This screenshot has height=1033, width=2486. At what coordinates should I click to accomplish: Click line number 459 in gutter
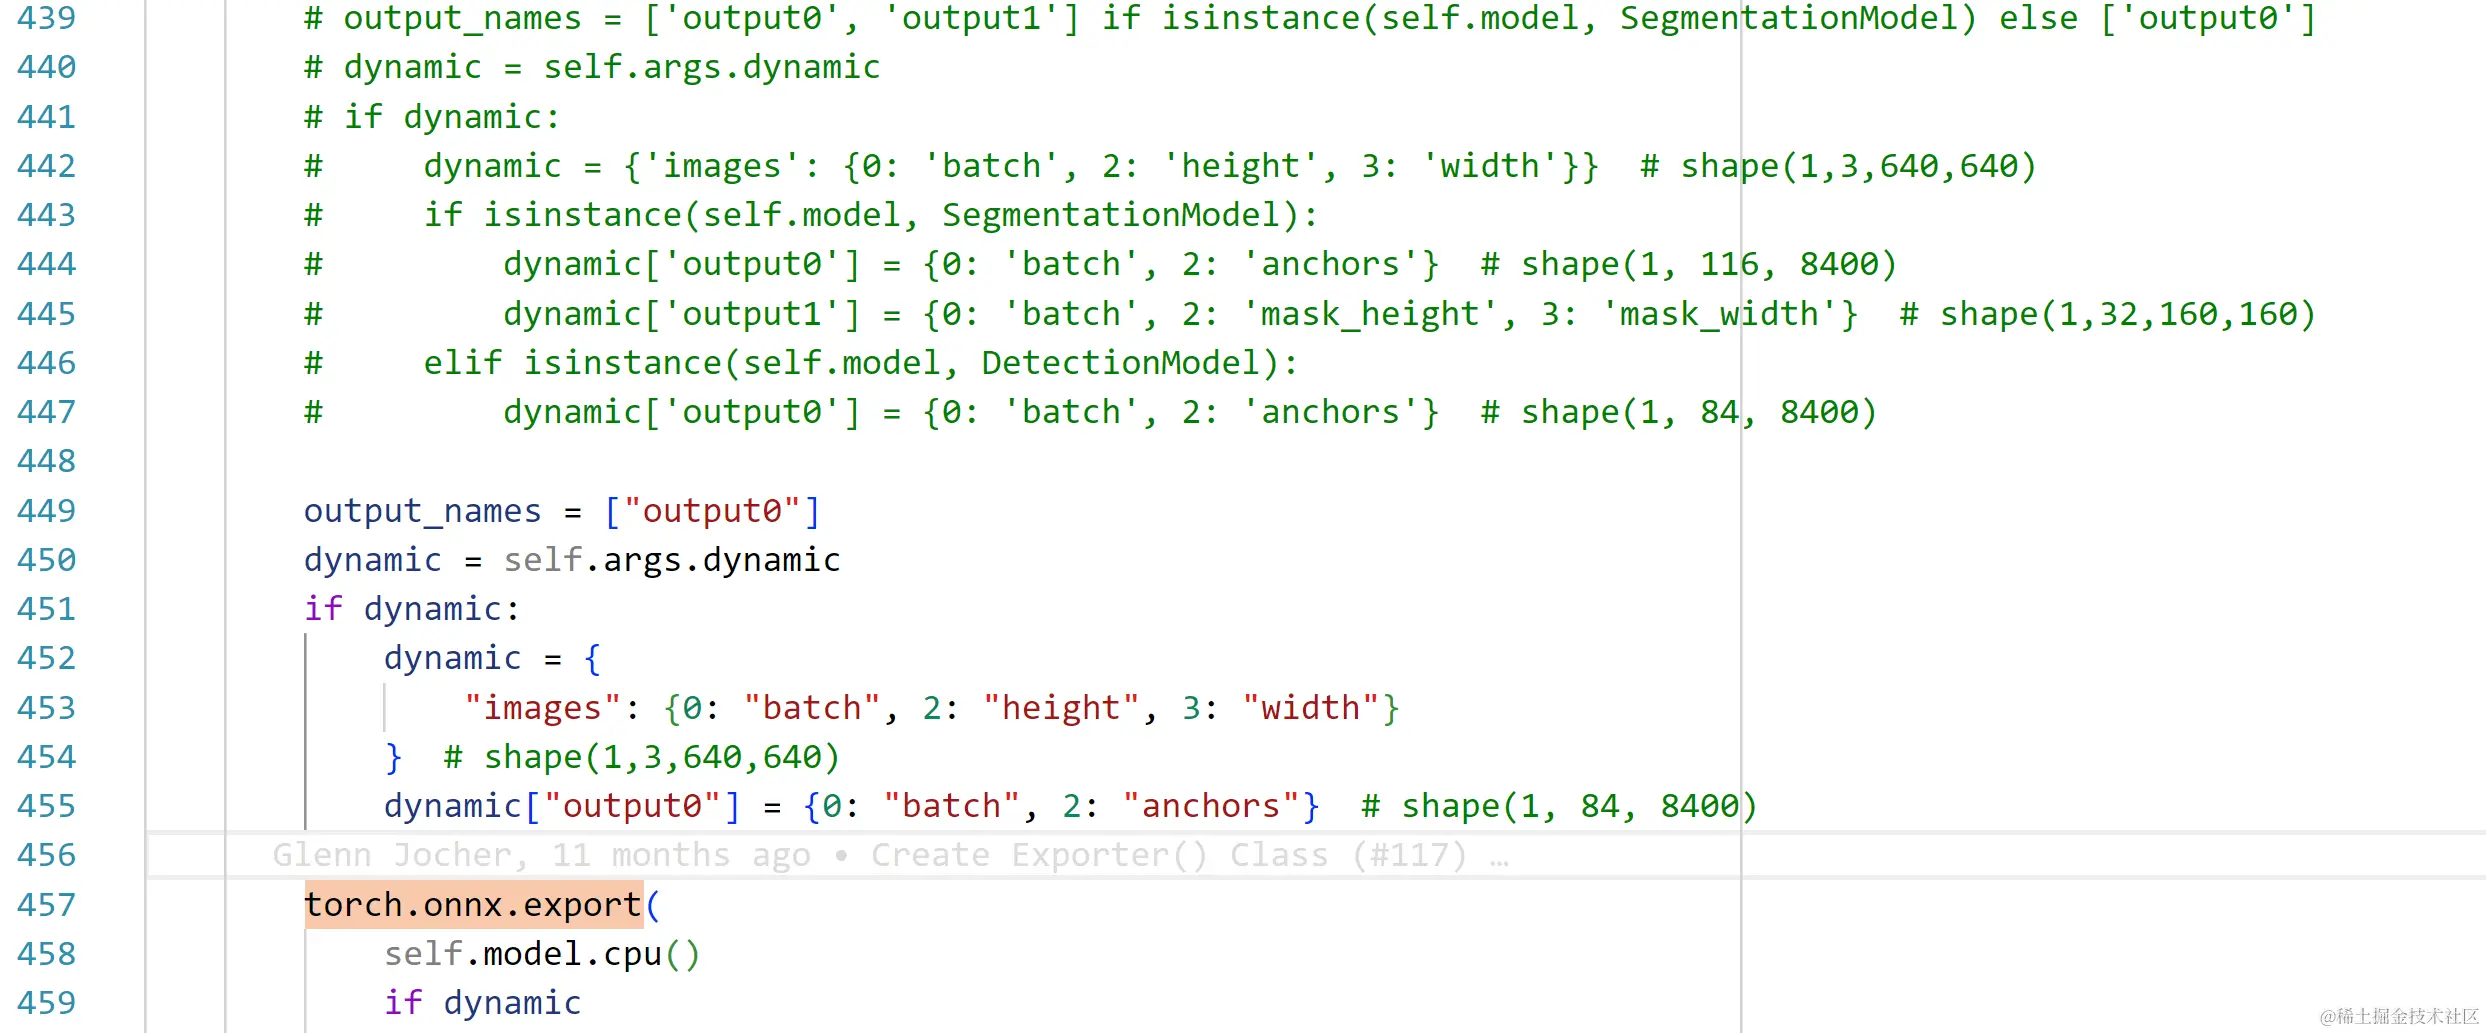(46, 1003)
